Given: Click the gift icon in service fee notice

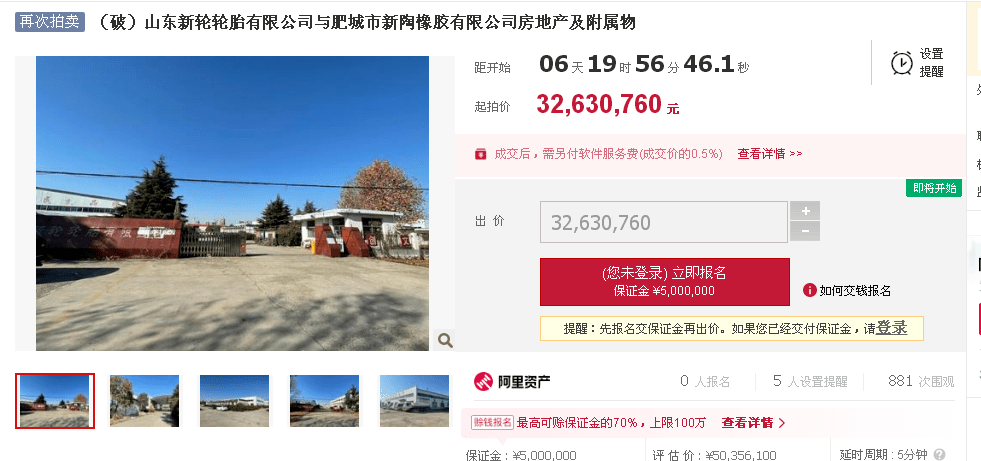Looking at the screenshot, I should pos(480,154).
